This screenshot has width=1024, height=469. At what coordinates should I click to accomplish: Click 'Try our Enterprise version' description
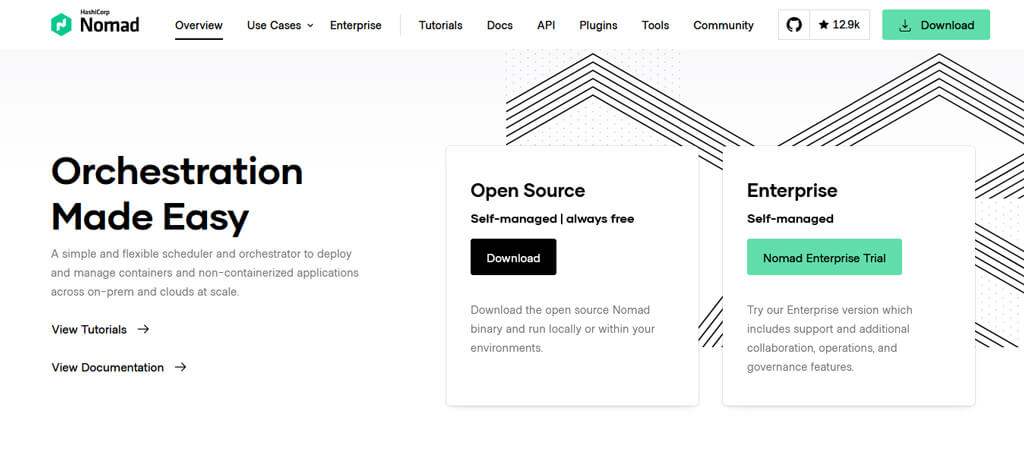click(829, 338)
